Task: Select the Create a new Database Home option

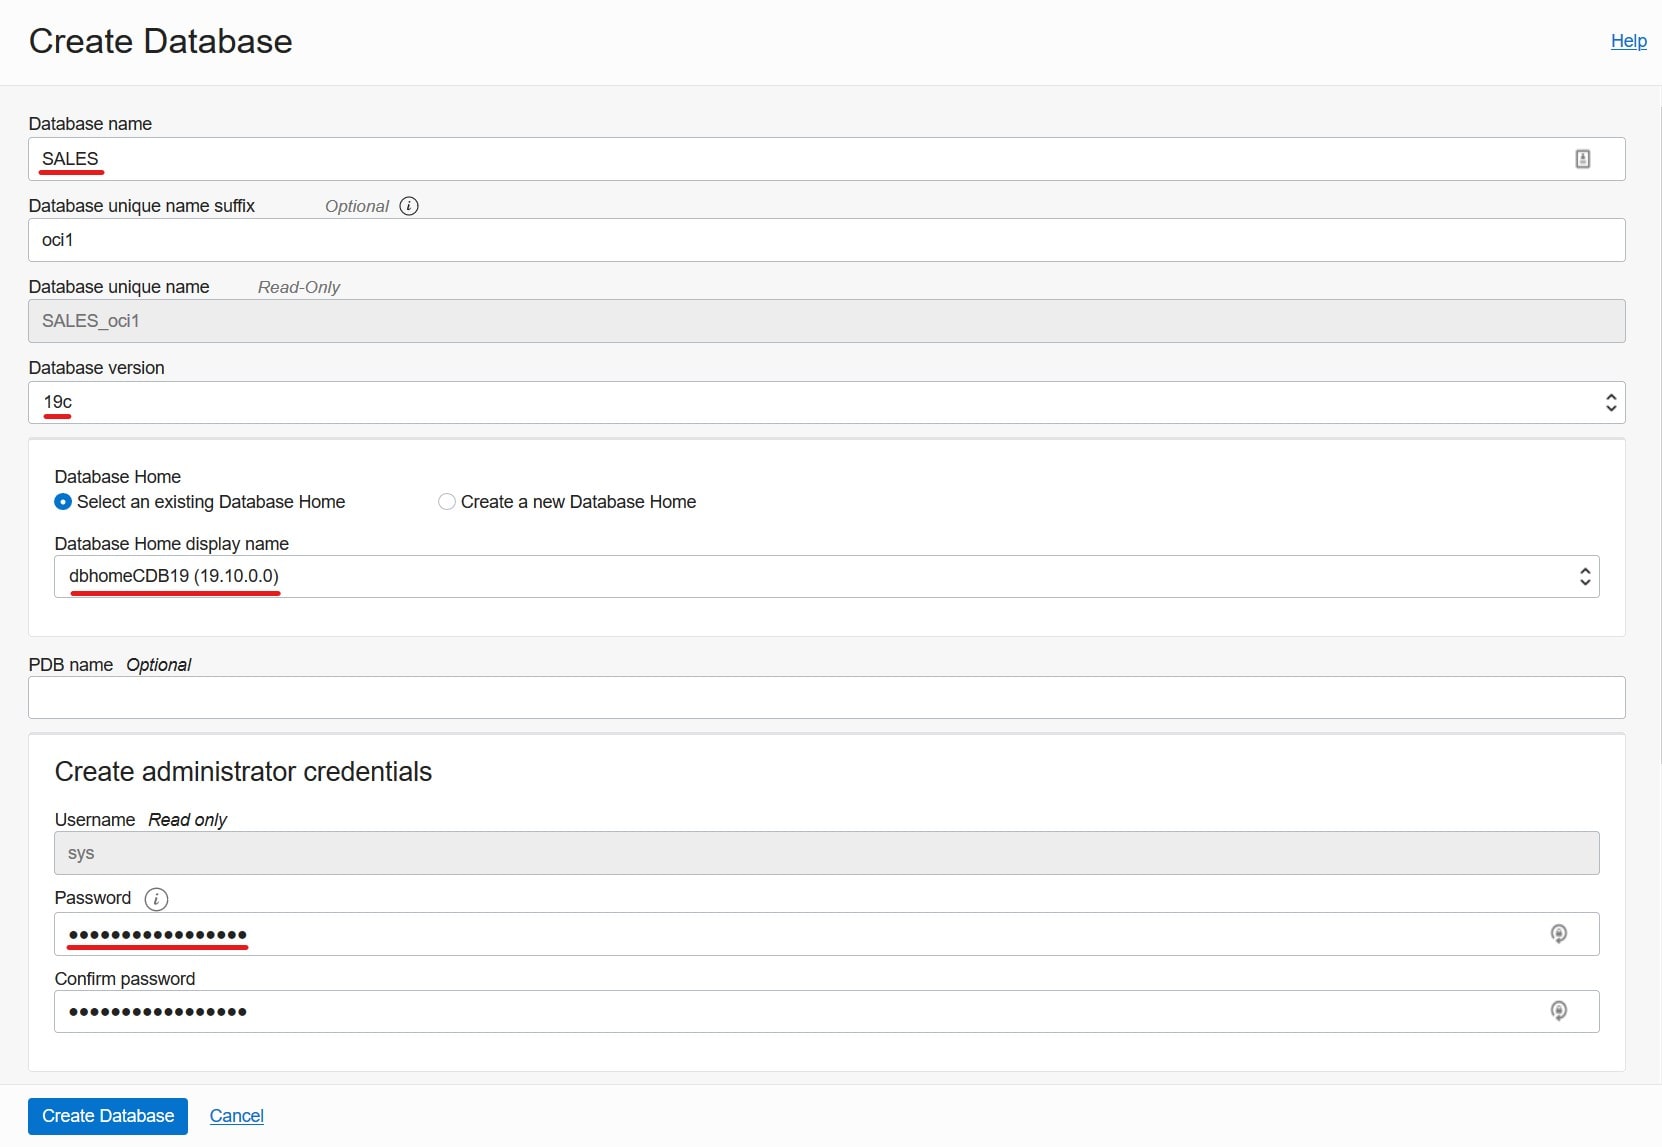Action: [447, 502]
